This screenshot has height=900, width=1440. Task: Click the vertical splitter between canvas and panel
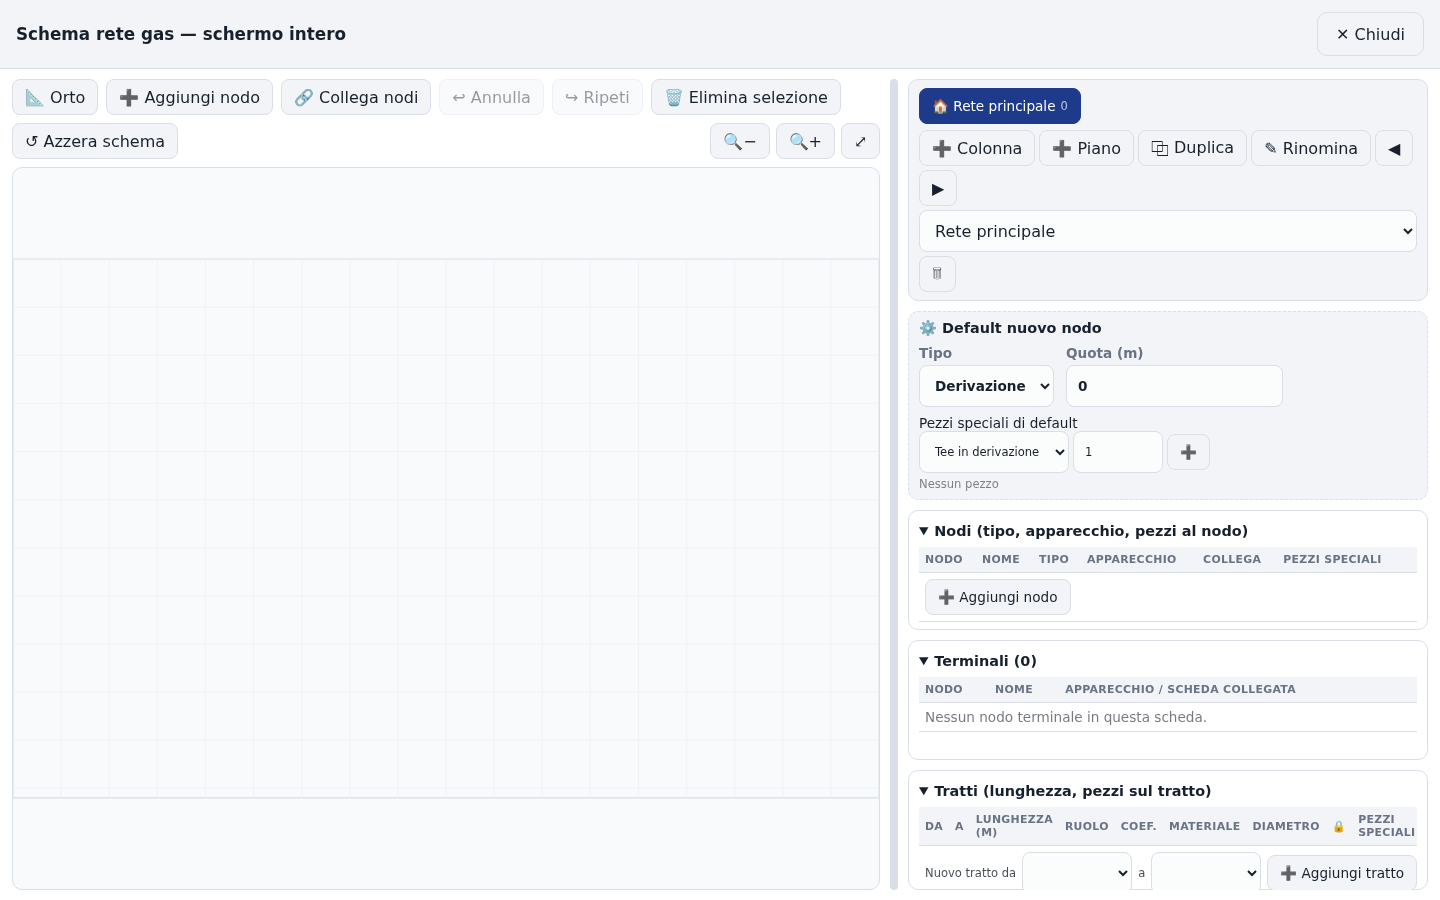click(x=894, y=484)
